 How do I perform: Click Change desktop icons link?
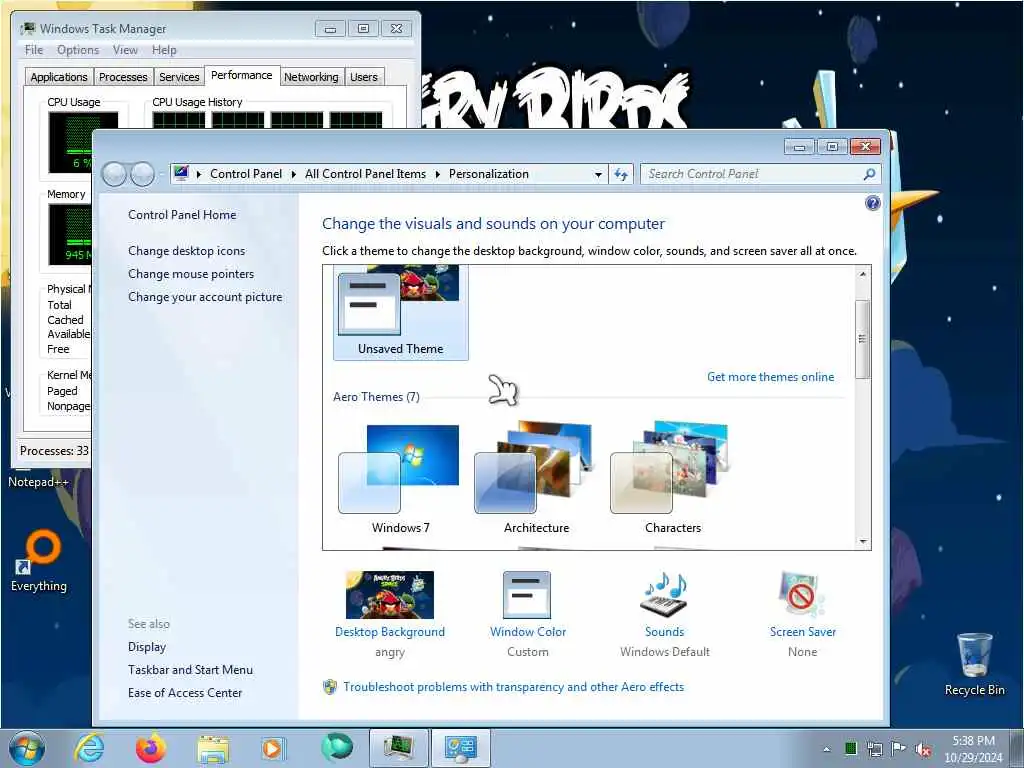187,251
